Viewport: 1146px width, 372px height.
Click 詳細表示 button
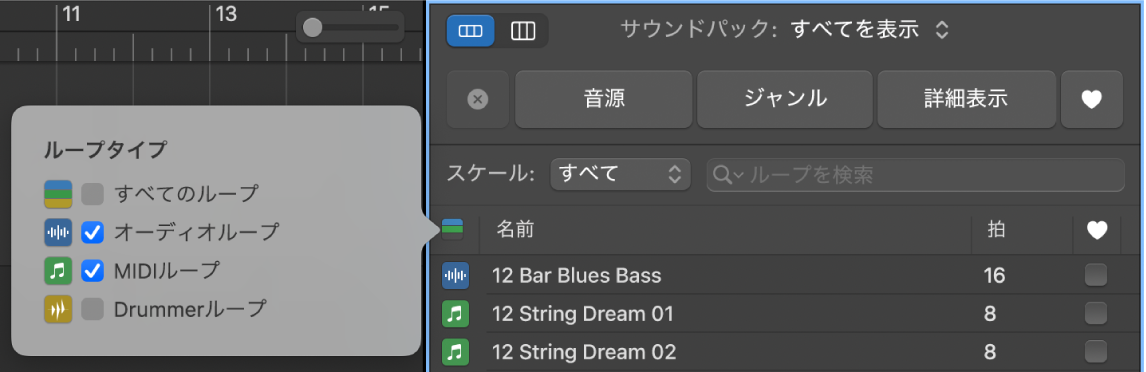(x=966, y=99)
